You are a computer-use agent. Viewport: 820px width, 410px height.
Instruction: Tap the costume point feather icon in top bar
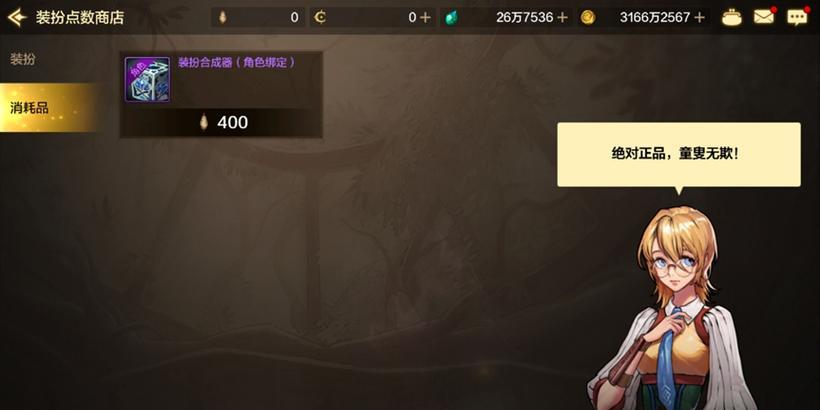click(x=222, y=18)
